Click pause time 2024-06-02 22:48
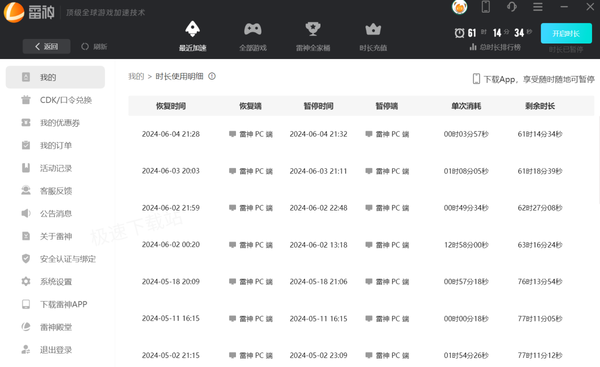600x367 pixels. click(318, 208)
